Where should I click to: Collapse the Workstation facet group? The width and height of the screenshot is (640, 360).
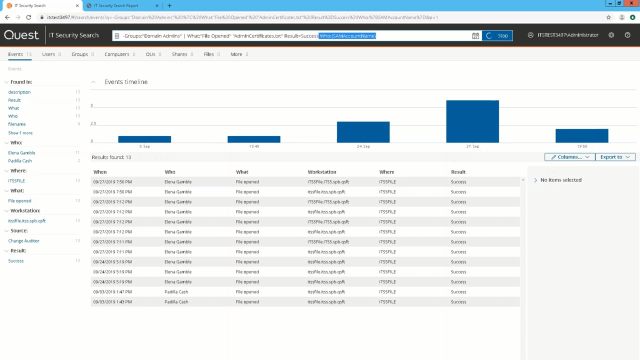click(7, 211)
